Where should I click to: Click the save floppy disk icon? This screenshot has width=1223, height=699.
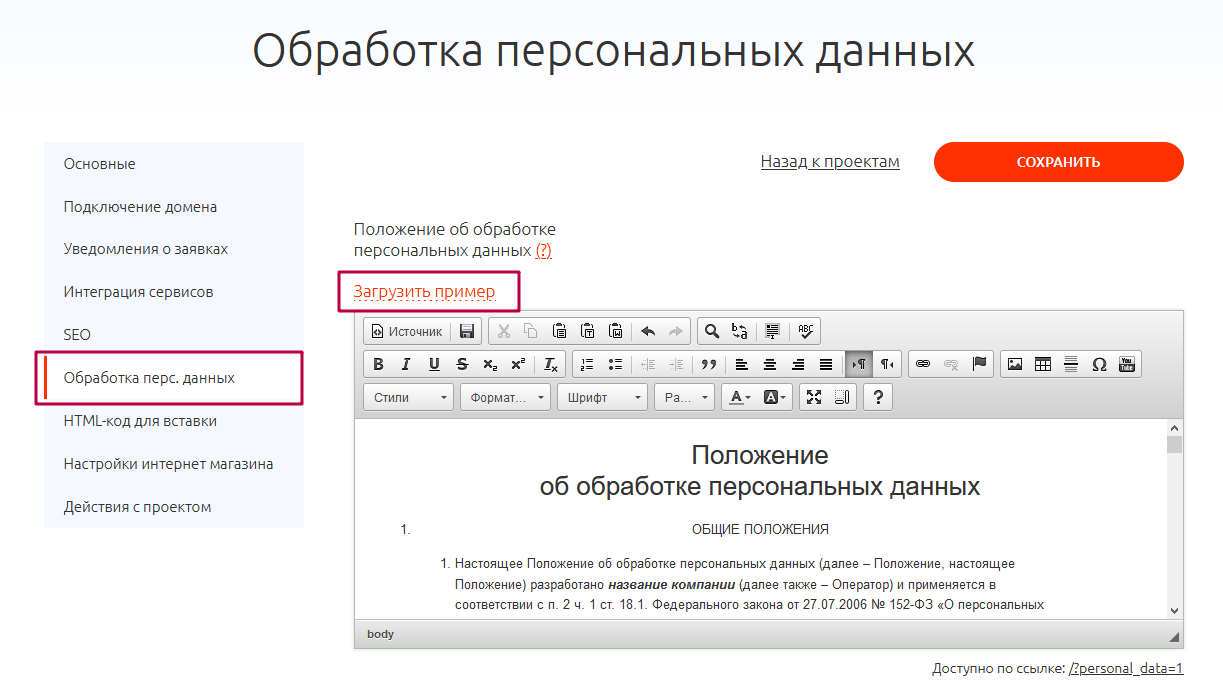[x=467, y=331]
